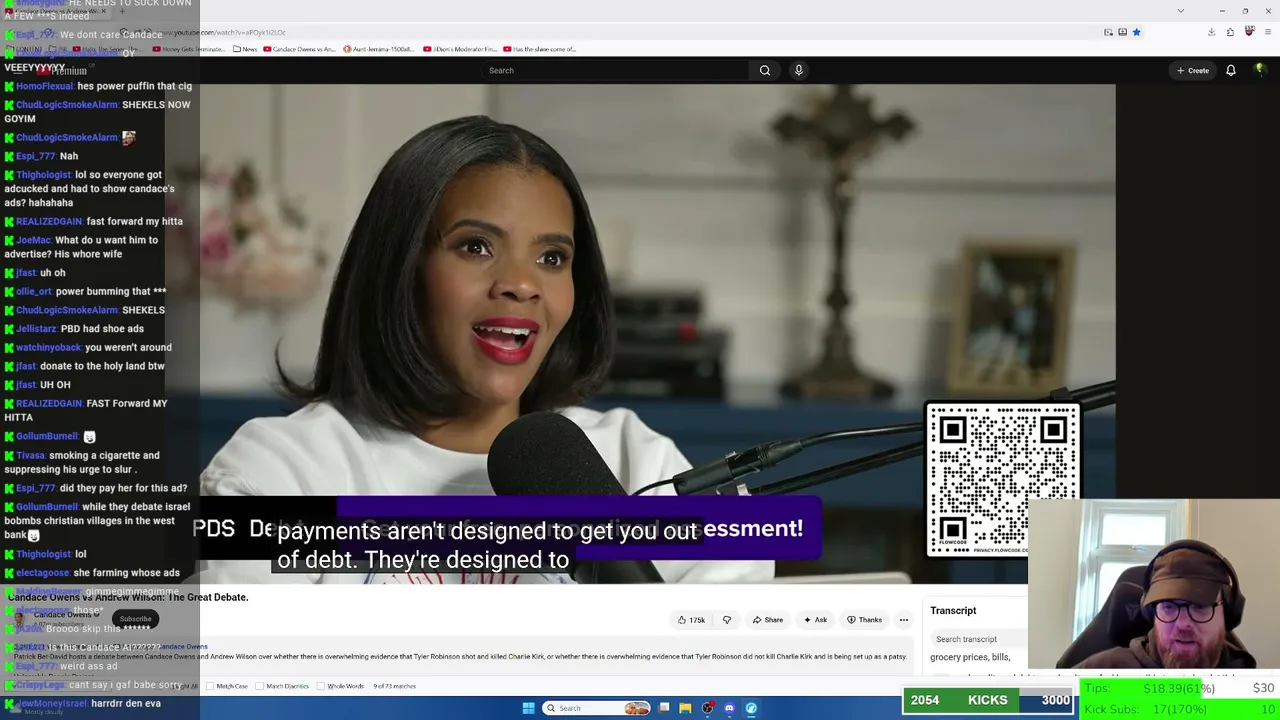Click the chat username Jellistarz
The image size is (1280, 720).
click(x=36, y=328)
